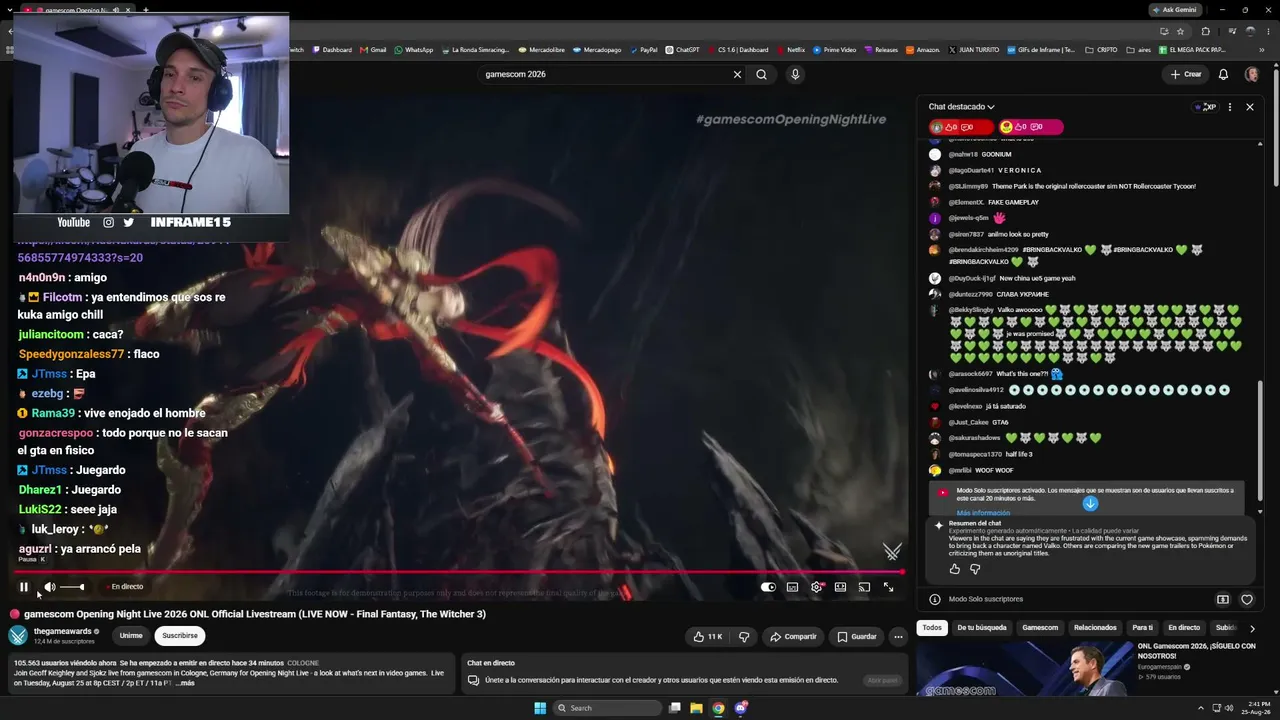Image resolution: width=1280 pixels, height=720 pixels.
Task: Show more filter chips with arrow
Action: [x=1252, y=628]
